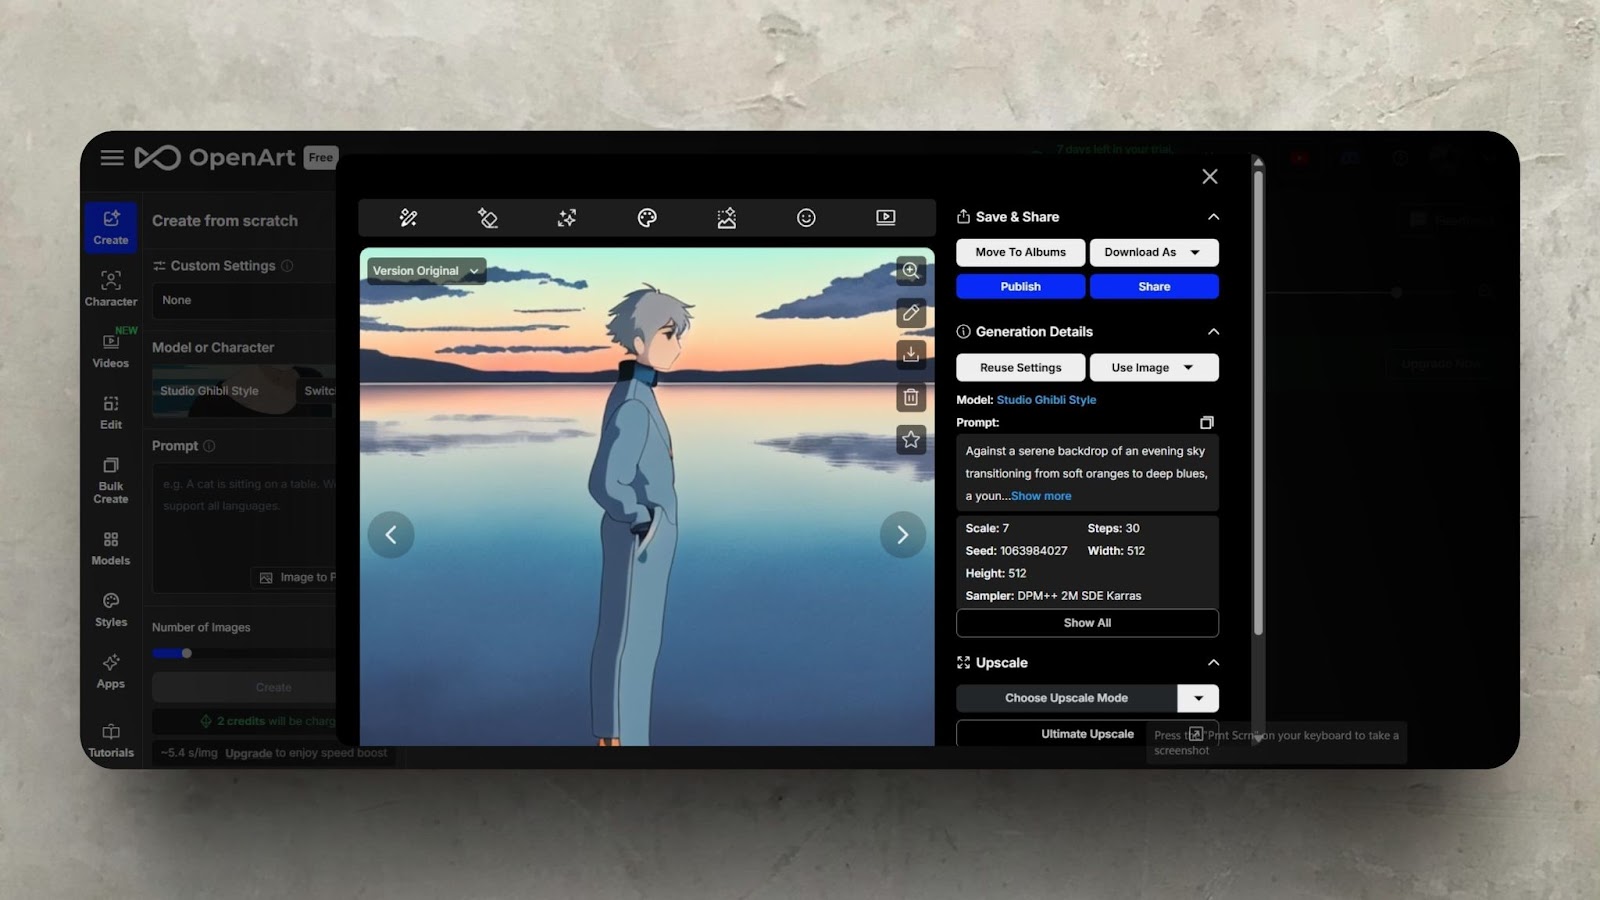Viewport: 1600px width, 900px height.
Task: Open the color palette tool
Action: 647,218
